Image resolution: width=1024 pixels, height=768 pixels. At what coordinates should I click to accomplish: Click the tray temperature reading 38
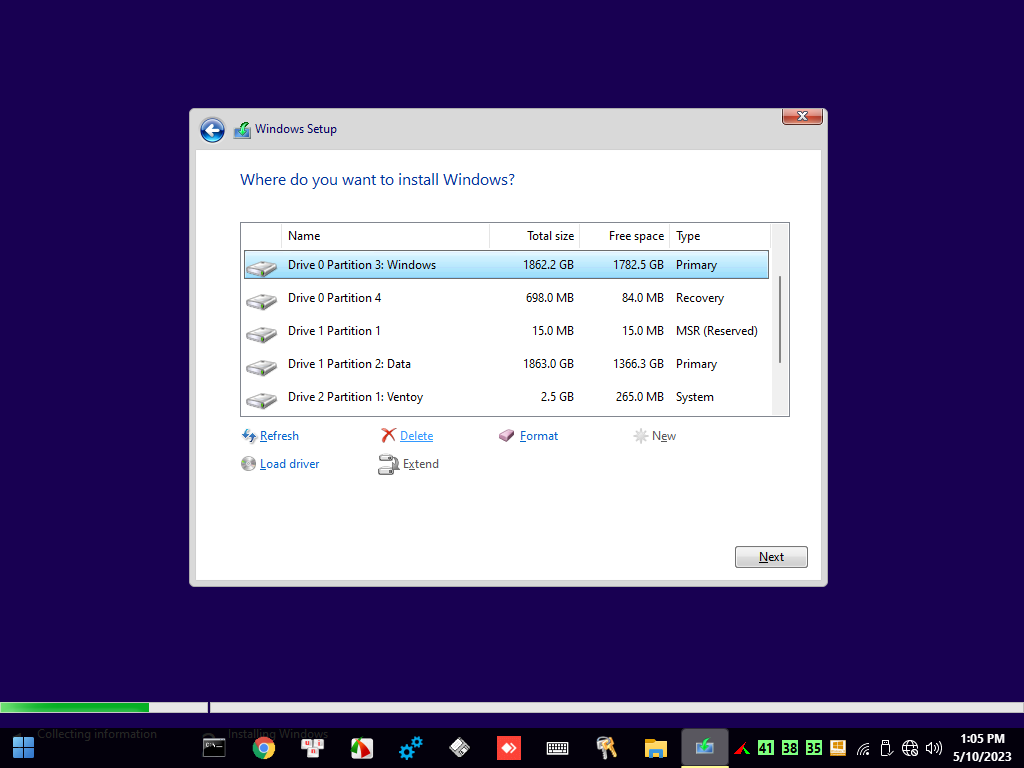790,748
